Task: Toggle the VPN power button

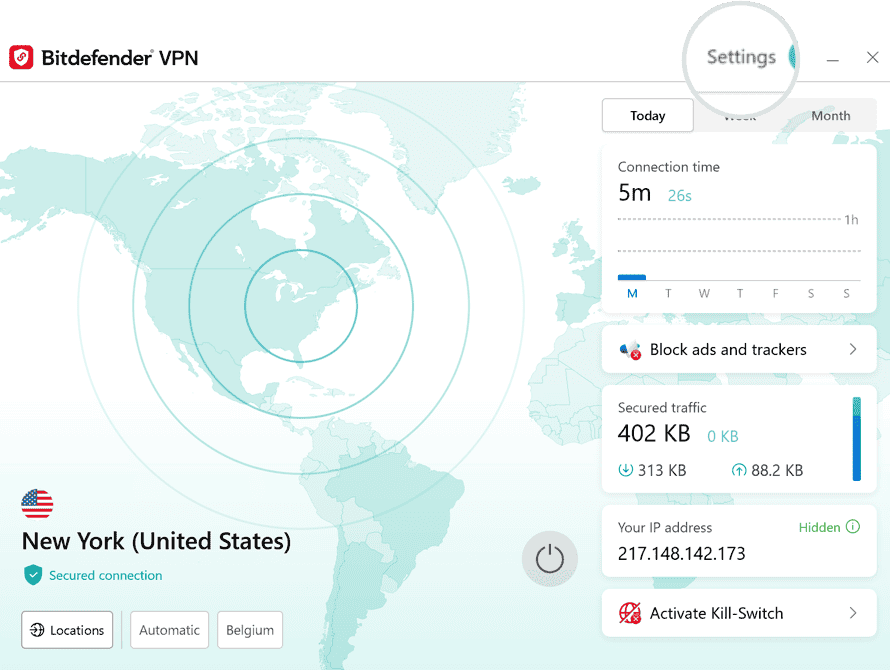Action: [549, 559]
